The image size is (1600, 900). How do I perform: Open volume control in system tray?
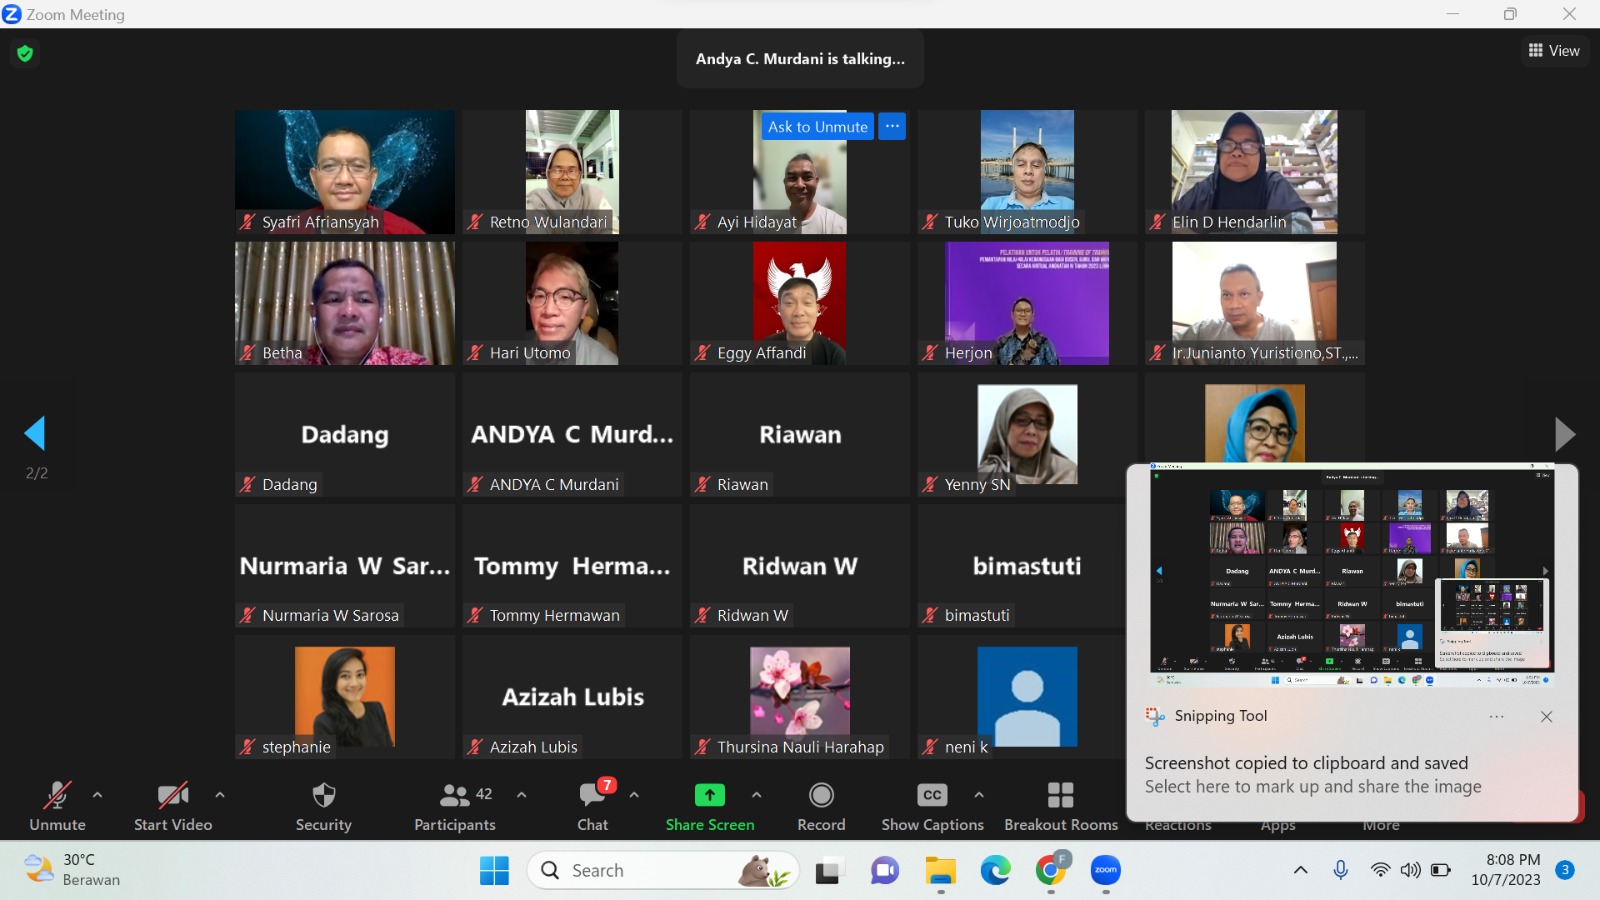(1410, 870)
